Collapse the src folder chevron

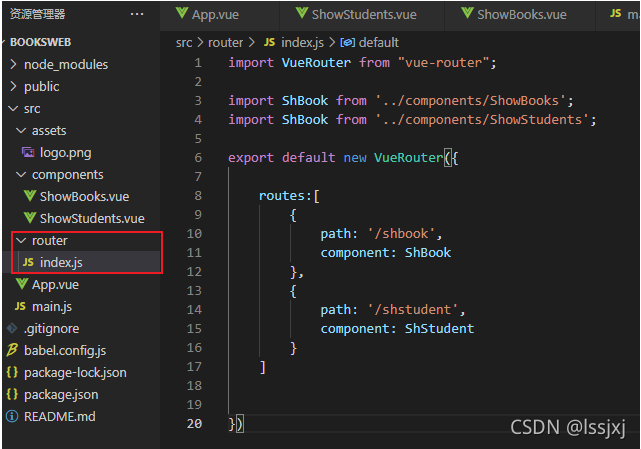pos(13,108)
